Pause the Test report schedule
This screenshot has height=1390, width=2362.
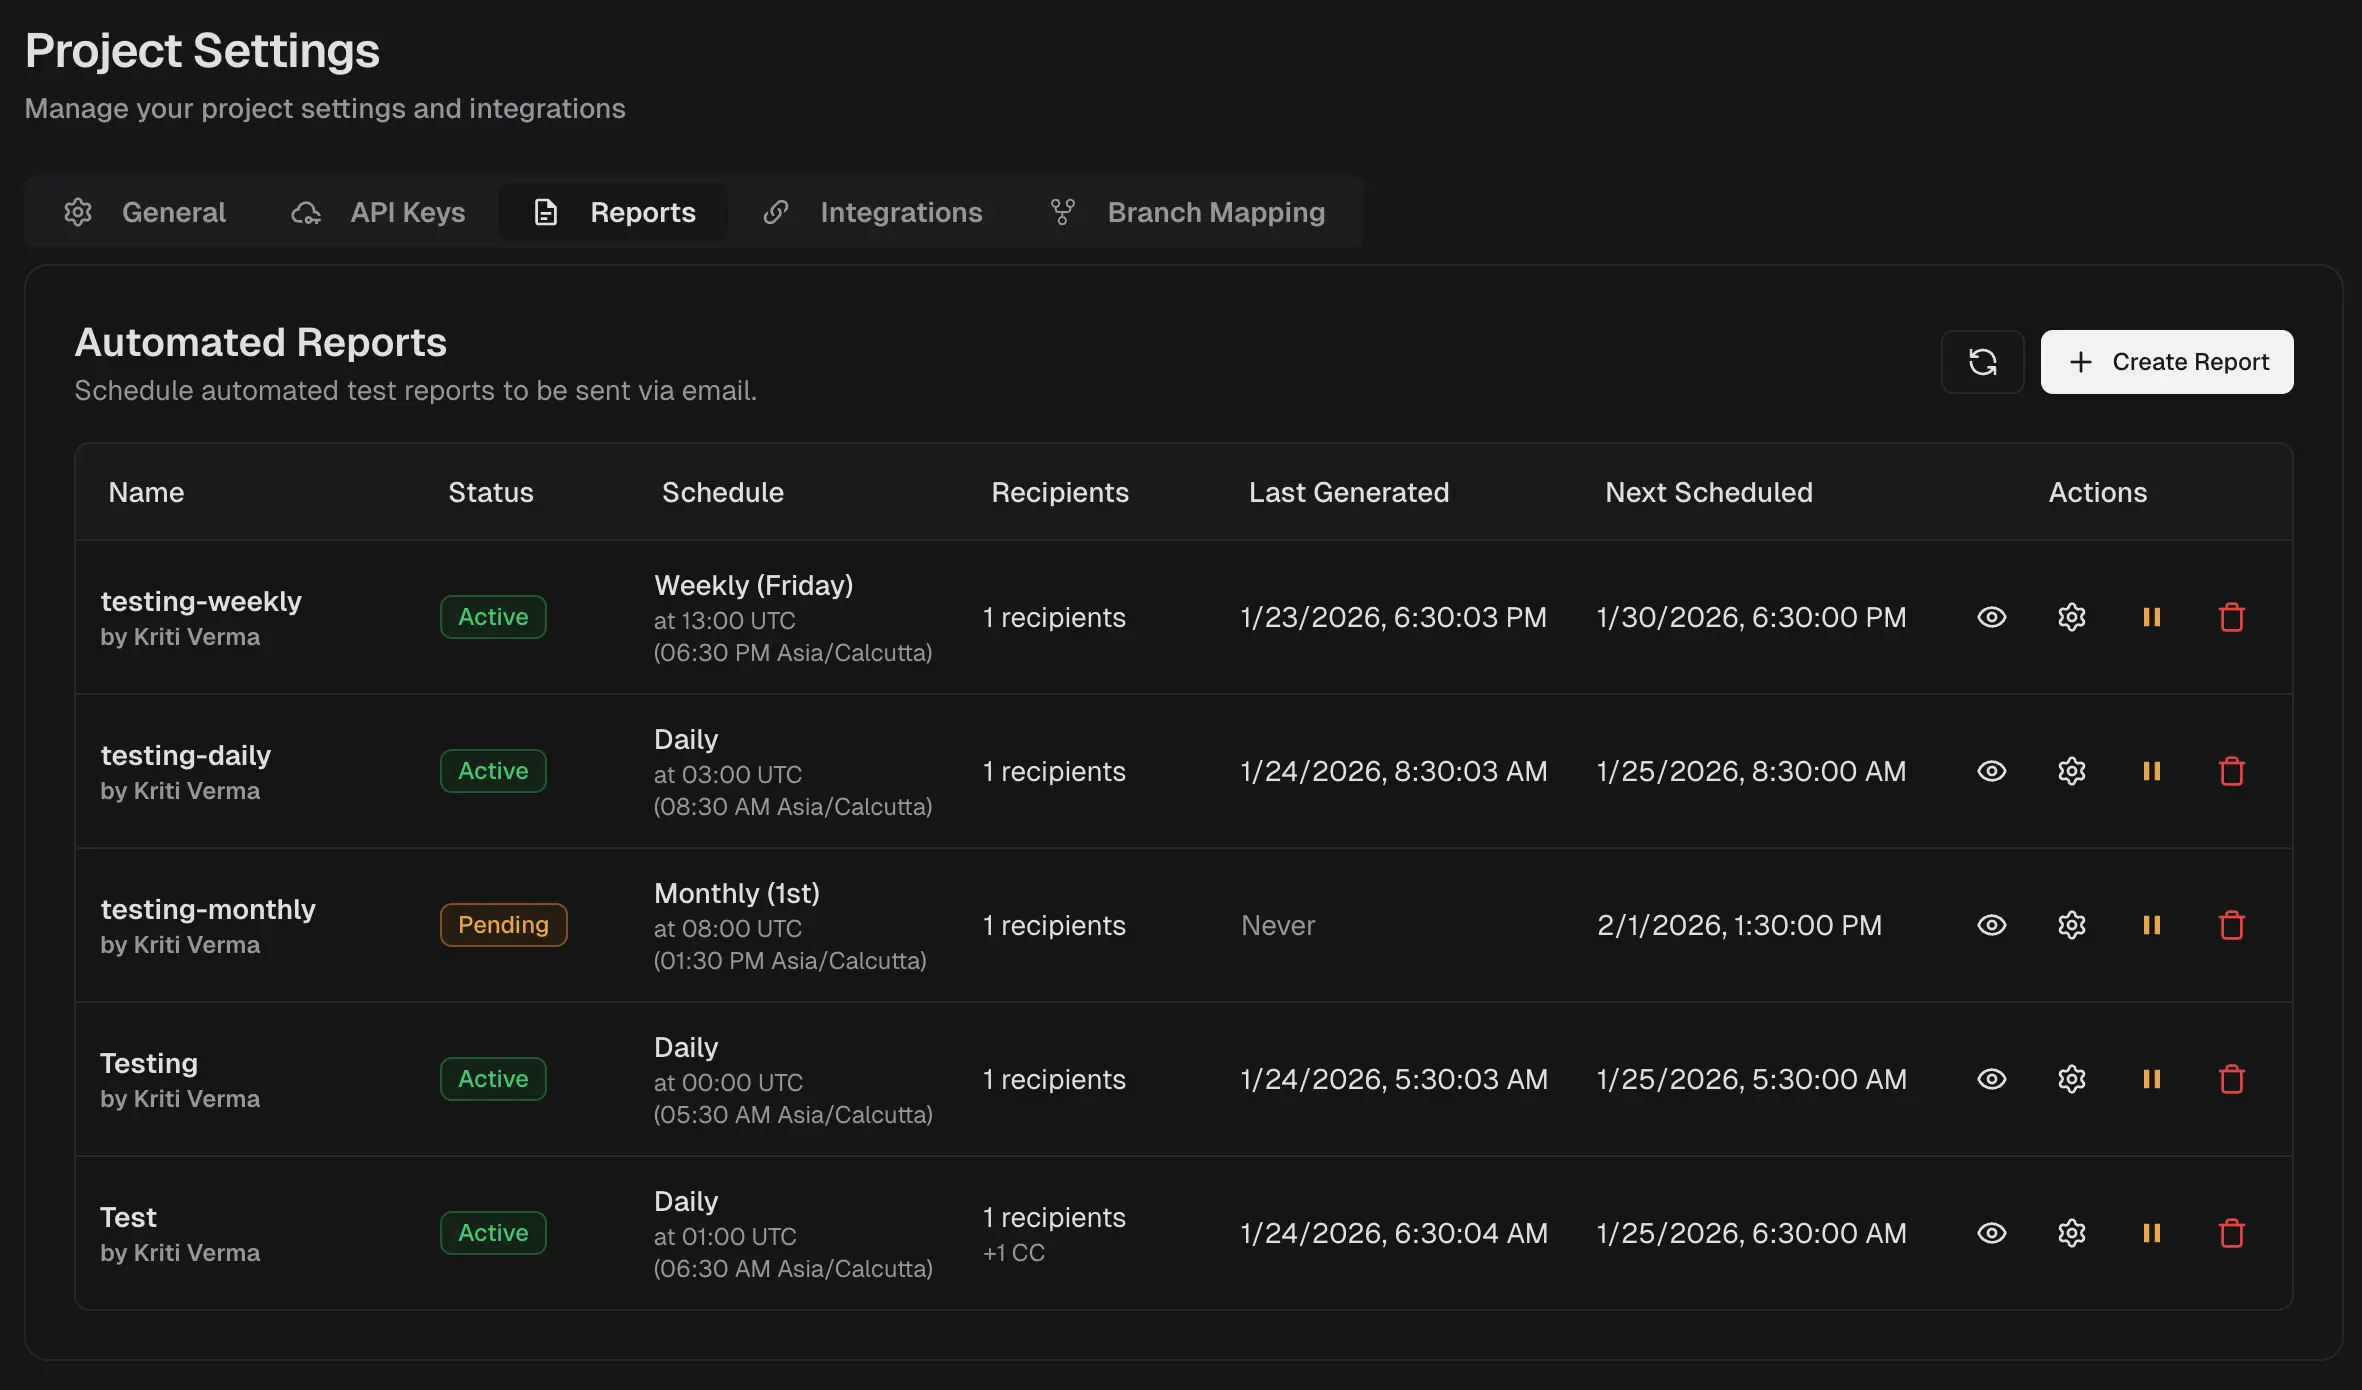[2151, 1233]
